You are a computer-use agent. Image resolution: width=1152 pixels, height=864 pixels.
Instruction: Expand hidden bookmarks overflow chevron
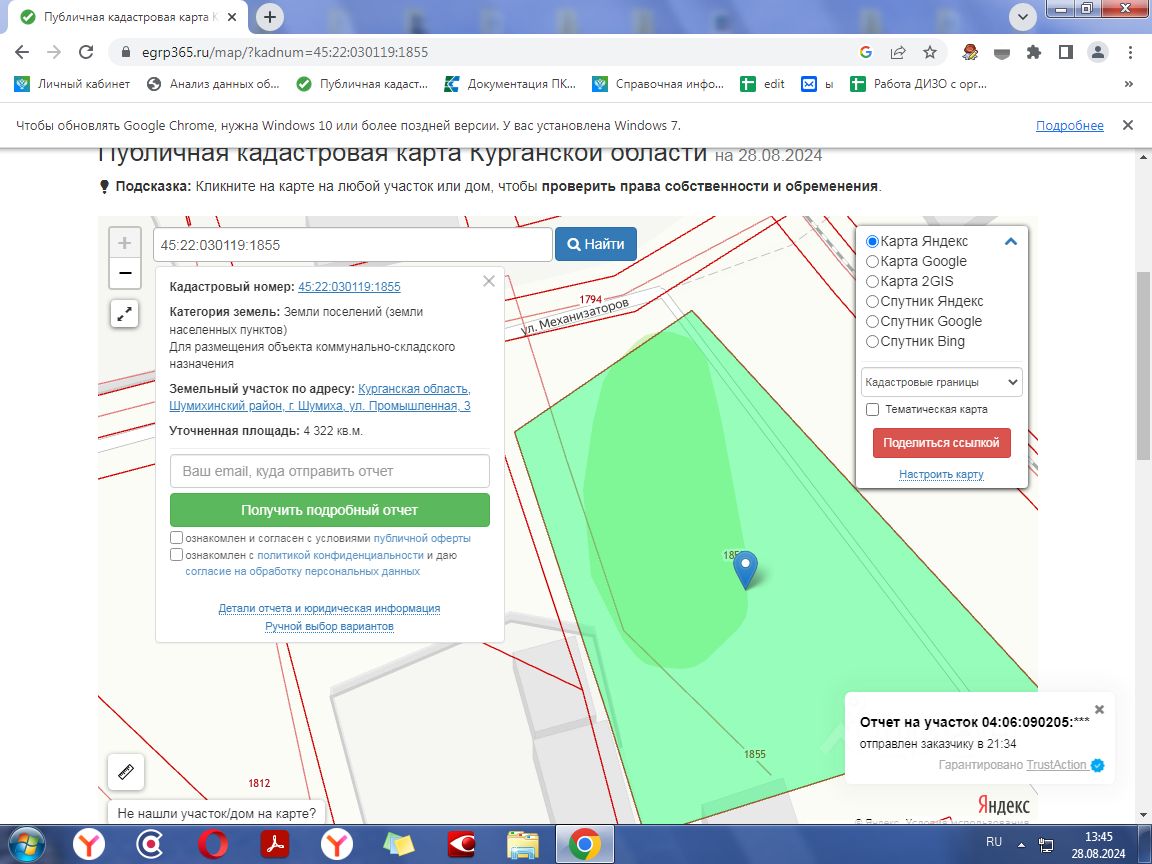1128,84
